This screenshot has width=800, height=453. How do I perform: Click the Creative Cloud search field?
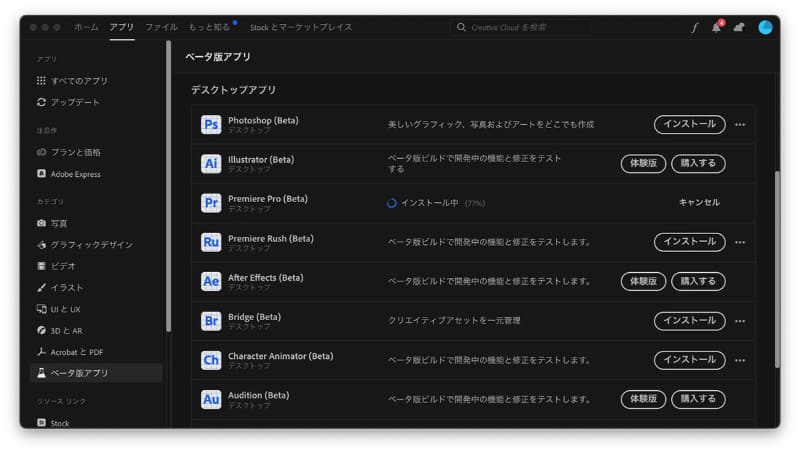click(521, 27)
